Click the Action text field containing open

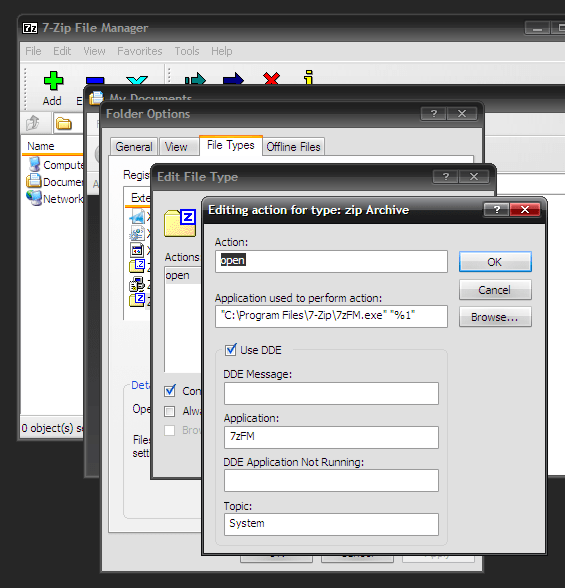point(331,261)
